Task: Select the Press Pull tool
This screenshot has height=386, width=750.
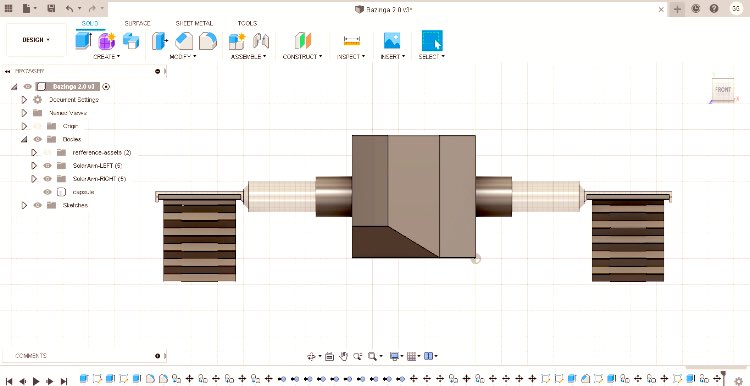Action: click(x=160, y=41)
